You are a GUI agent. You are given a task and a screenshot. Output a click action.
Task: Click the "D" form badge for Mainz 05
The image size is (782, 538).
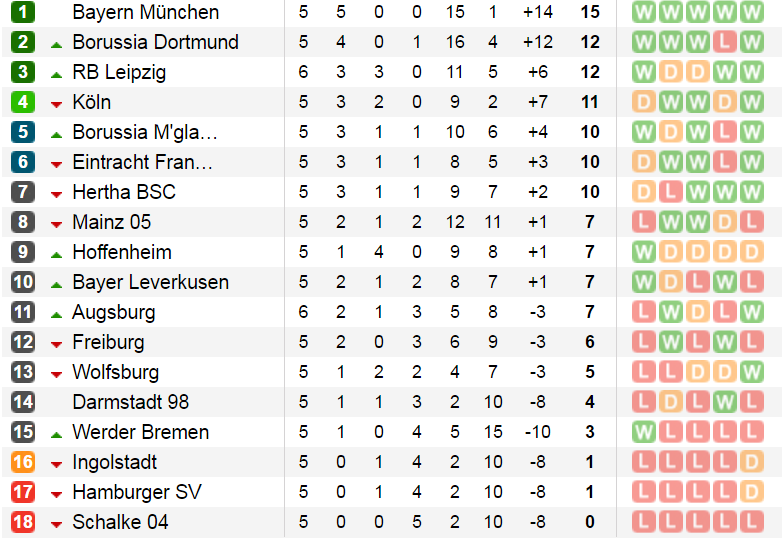click(x=726, y=222)
